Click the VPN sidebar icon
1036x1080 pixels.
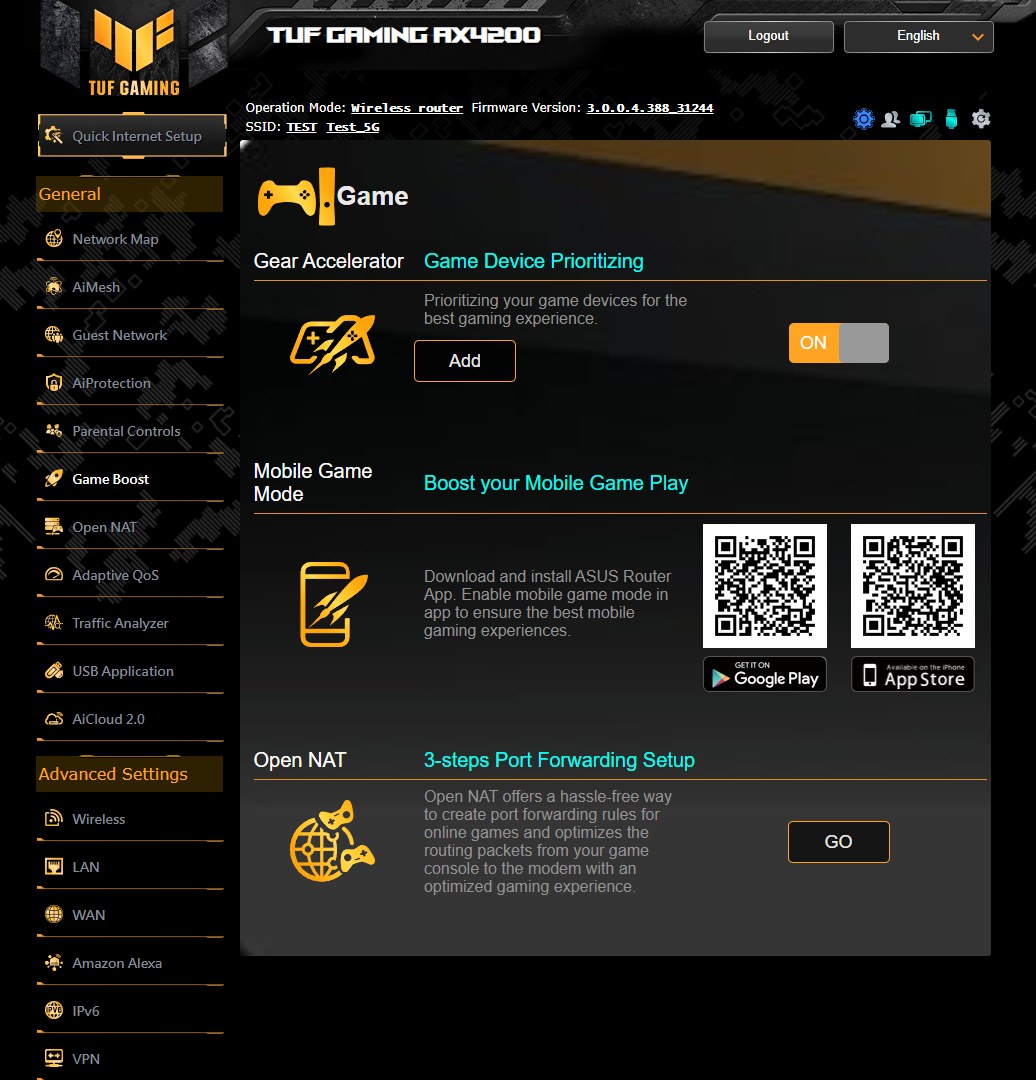tap(54, 1058)
